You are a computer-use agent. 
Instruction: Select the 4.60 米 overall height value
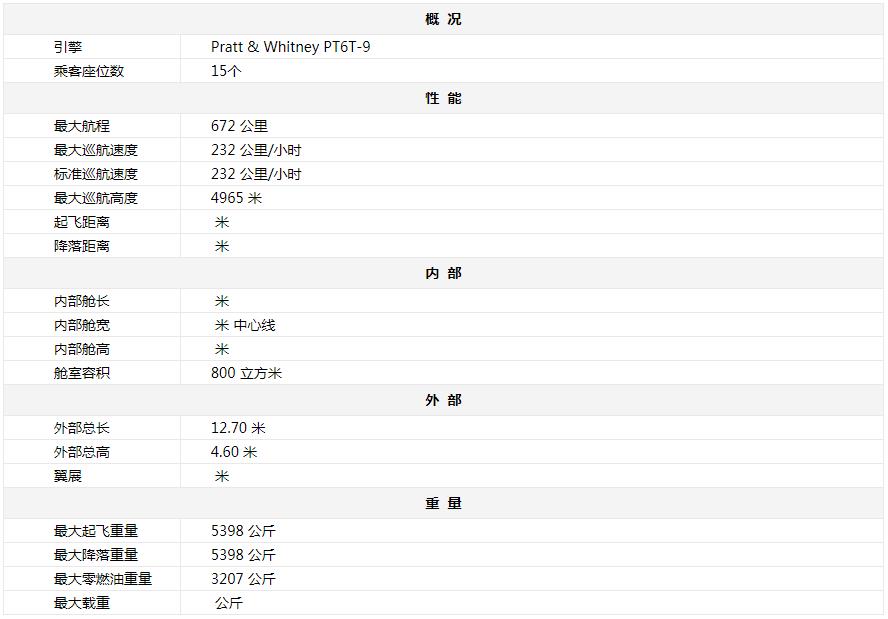234,452
